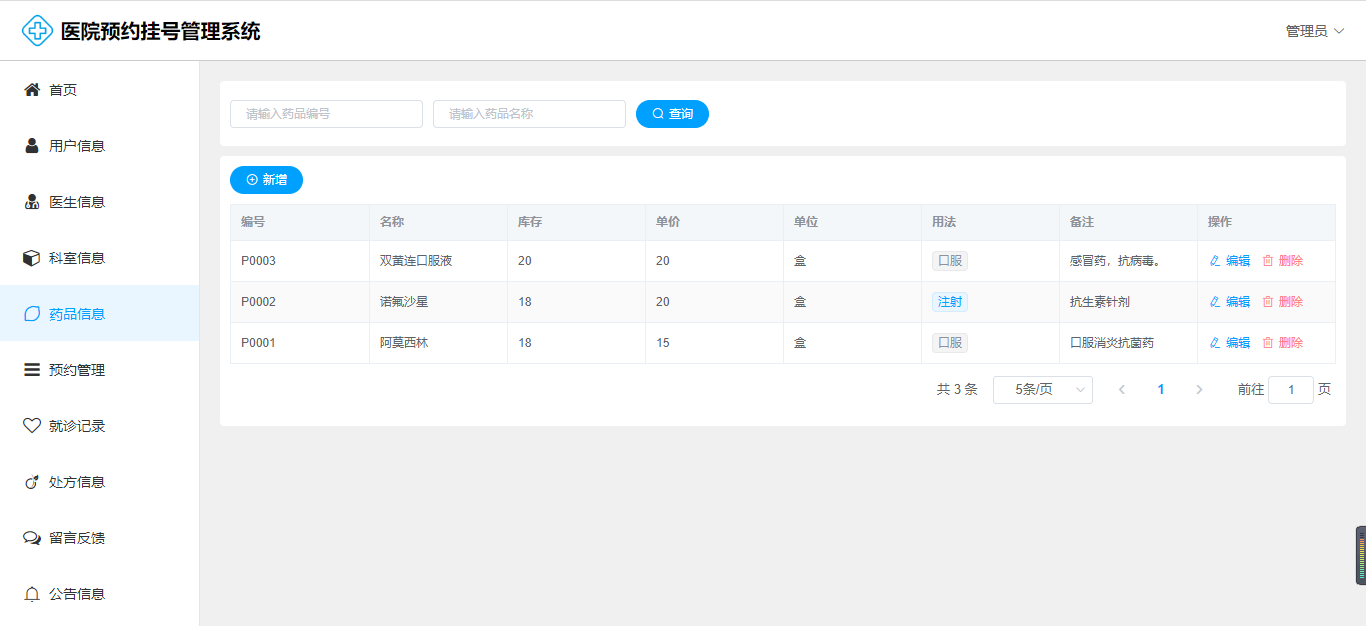Click the next page arrow in pagination

(1199, 390)
